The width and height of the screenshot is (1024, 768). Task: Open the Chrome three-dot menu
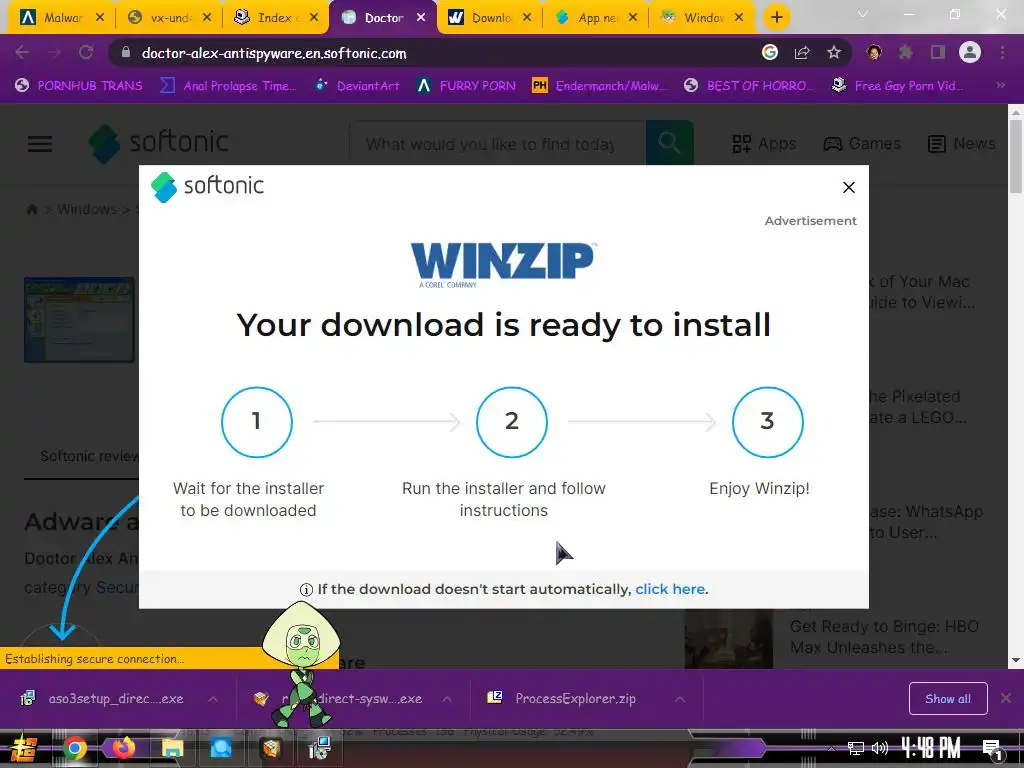pos(1002,53)
